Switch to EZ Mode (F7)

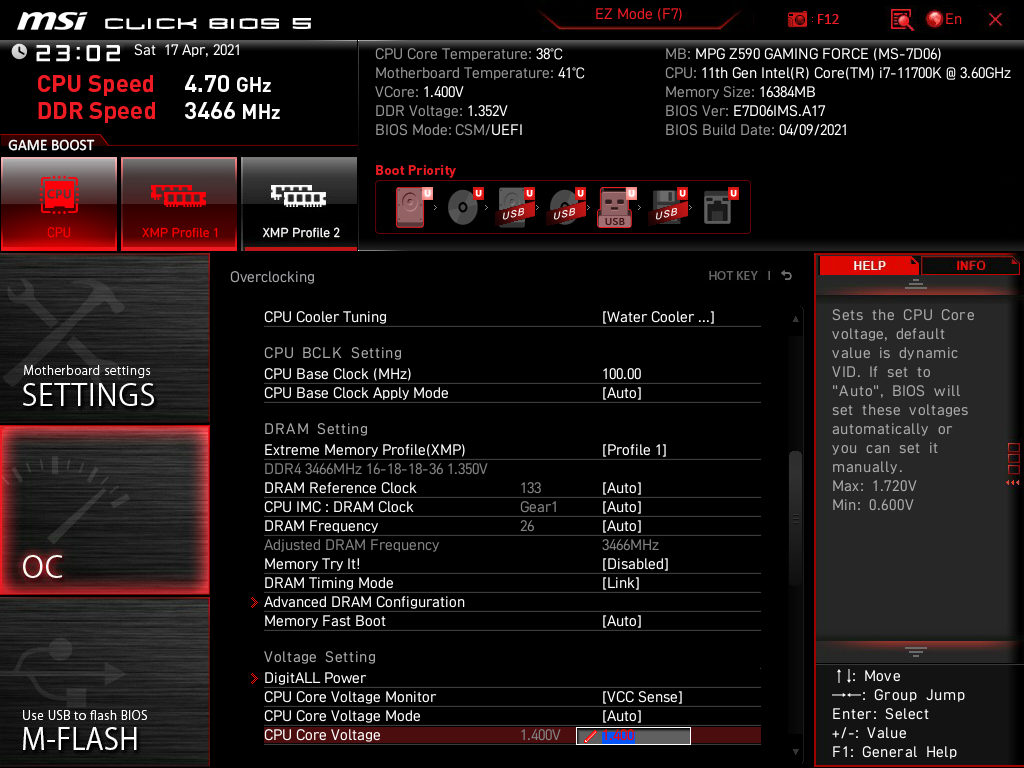pos(638,14)
